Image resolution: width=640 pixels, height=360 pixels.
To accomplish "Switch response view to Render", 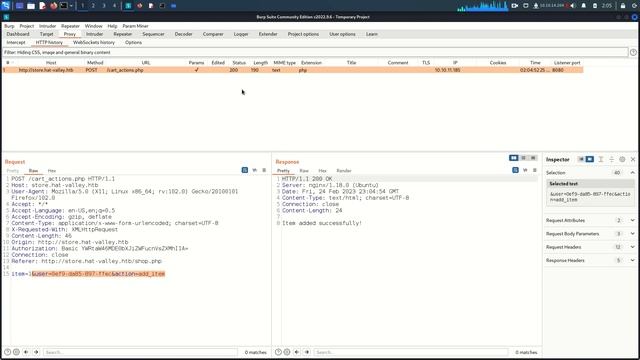I will (344, 171).
